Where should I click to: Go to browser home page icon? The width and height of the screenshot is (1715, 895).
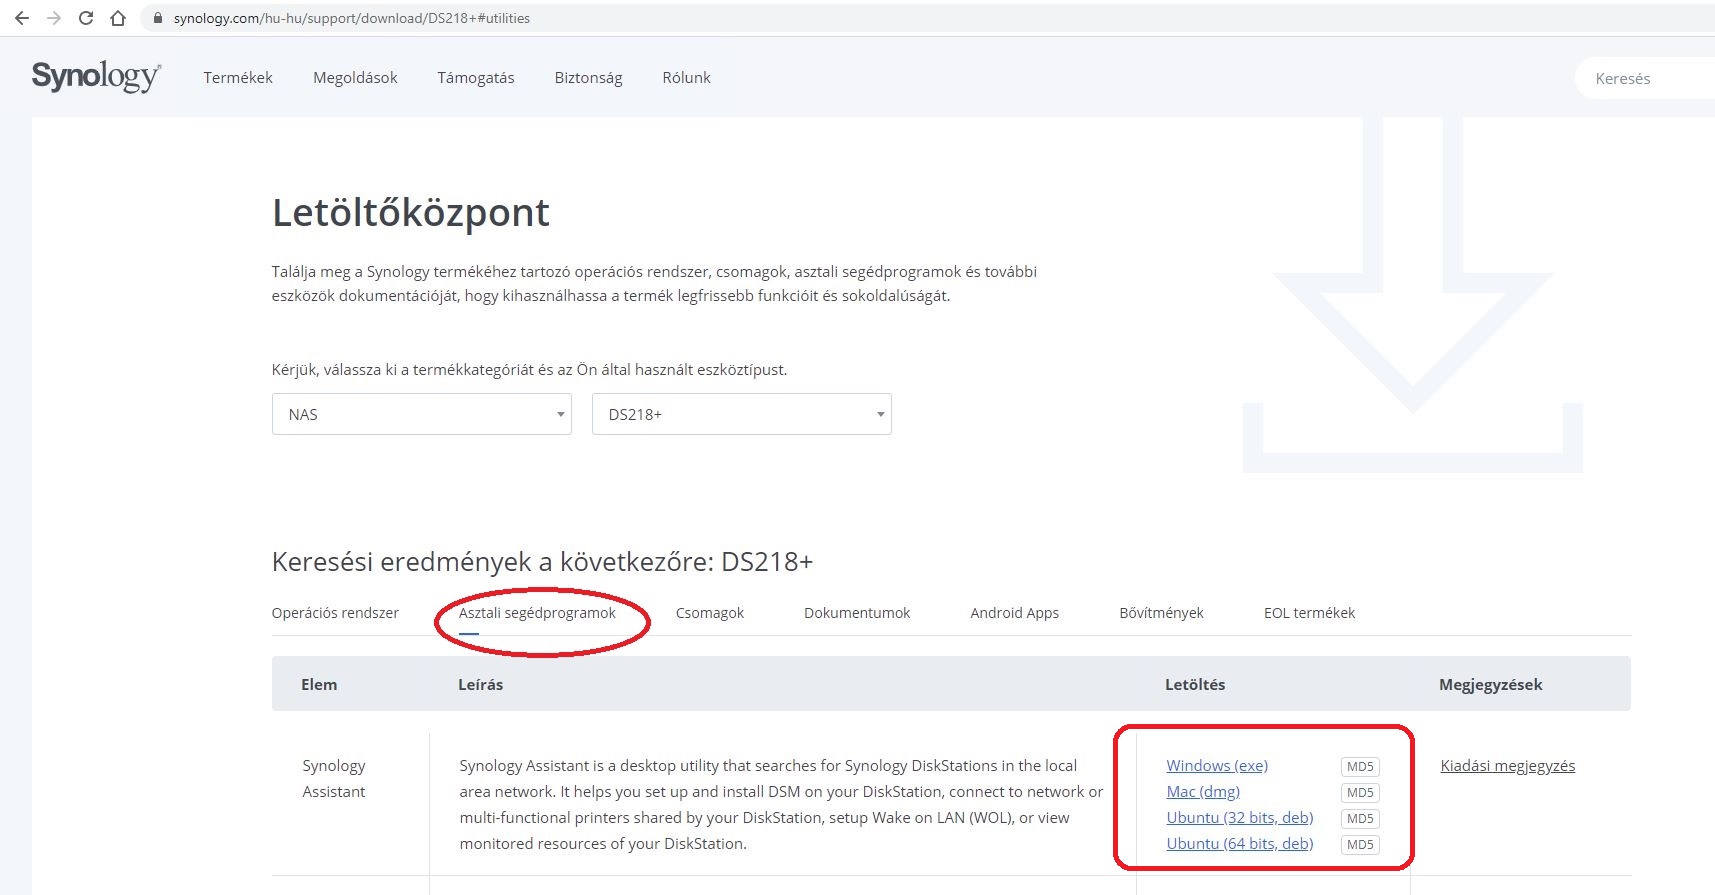[x=118, y=18]
